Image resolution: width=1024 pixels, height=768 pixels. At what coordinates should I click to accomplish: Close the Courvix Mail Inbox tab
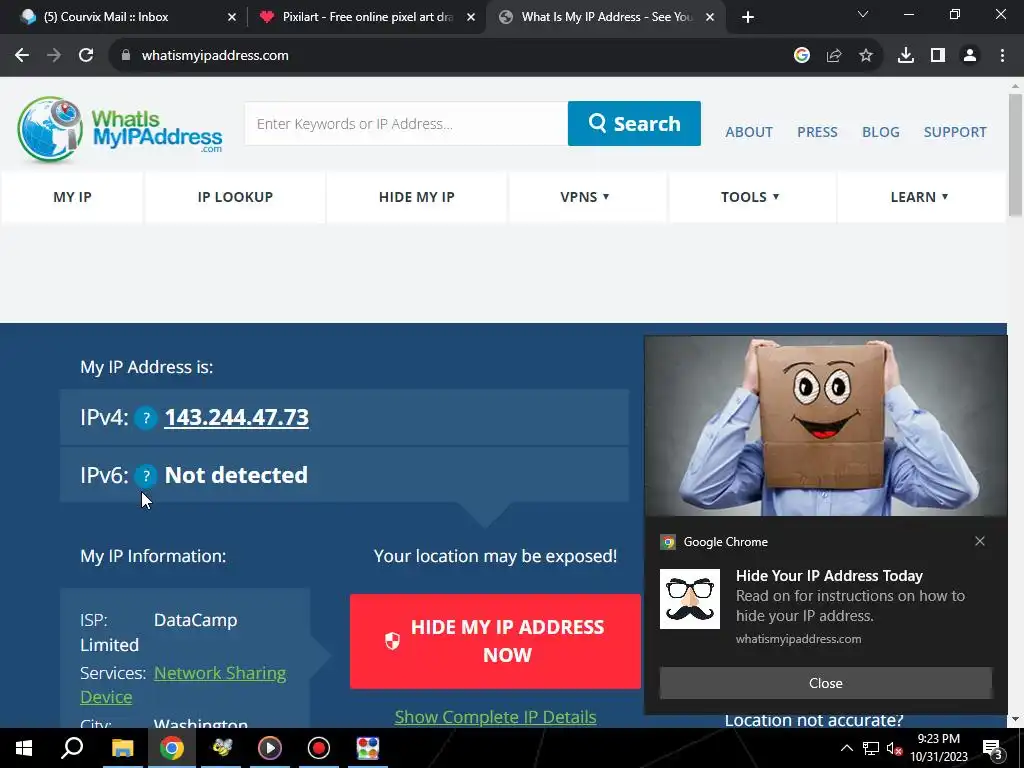click(x=232, y=18)
